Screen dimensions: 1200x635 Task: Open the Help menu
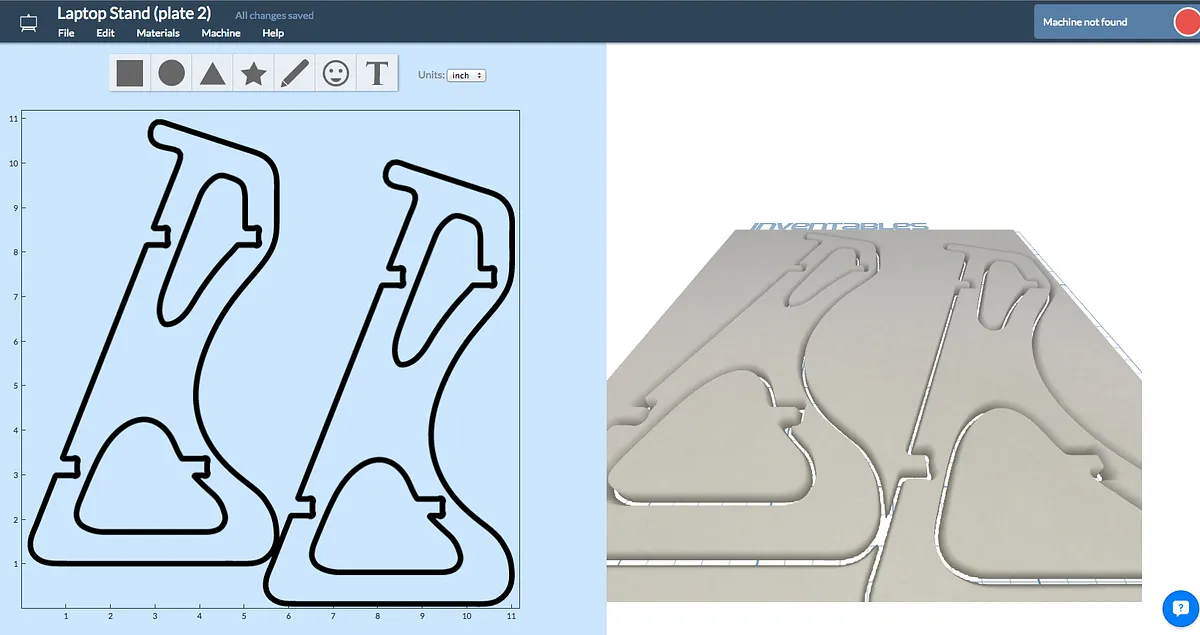(x=273, y=33)
